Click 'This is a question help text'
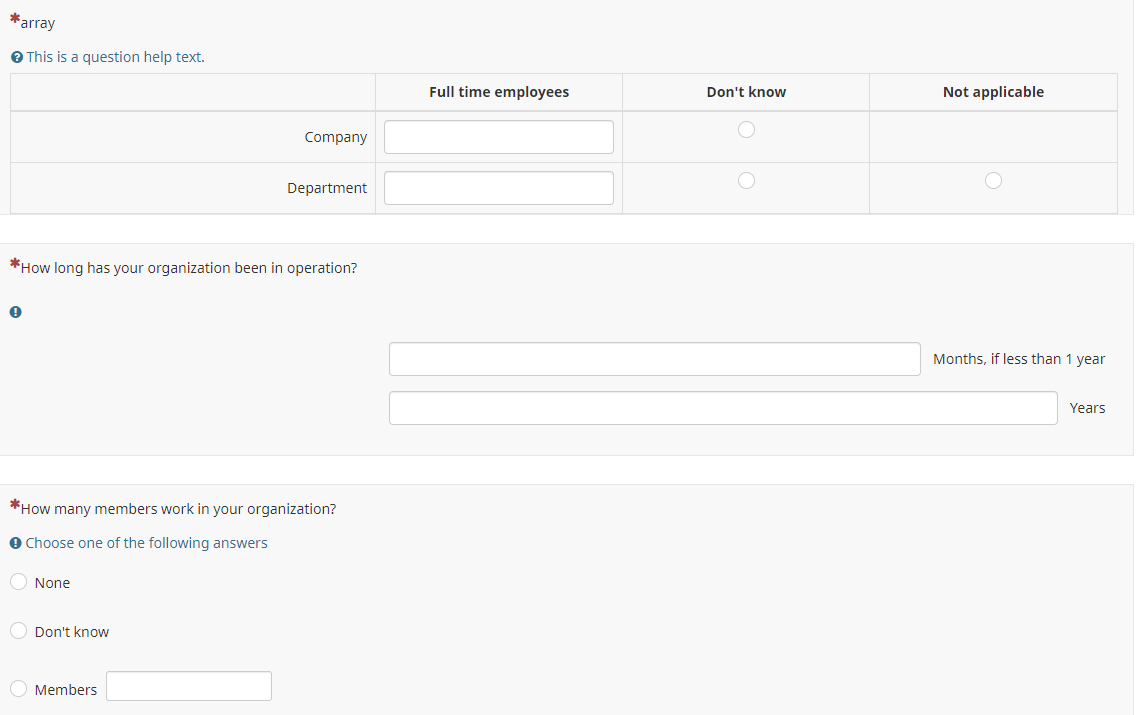This screenshot has width=1141, height=715. pos(115,57)
